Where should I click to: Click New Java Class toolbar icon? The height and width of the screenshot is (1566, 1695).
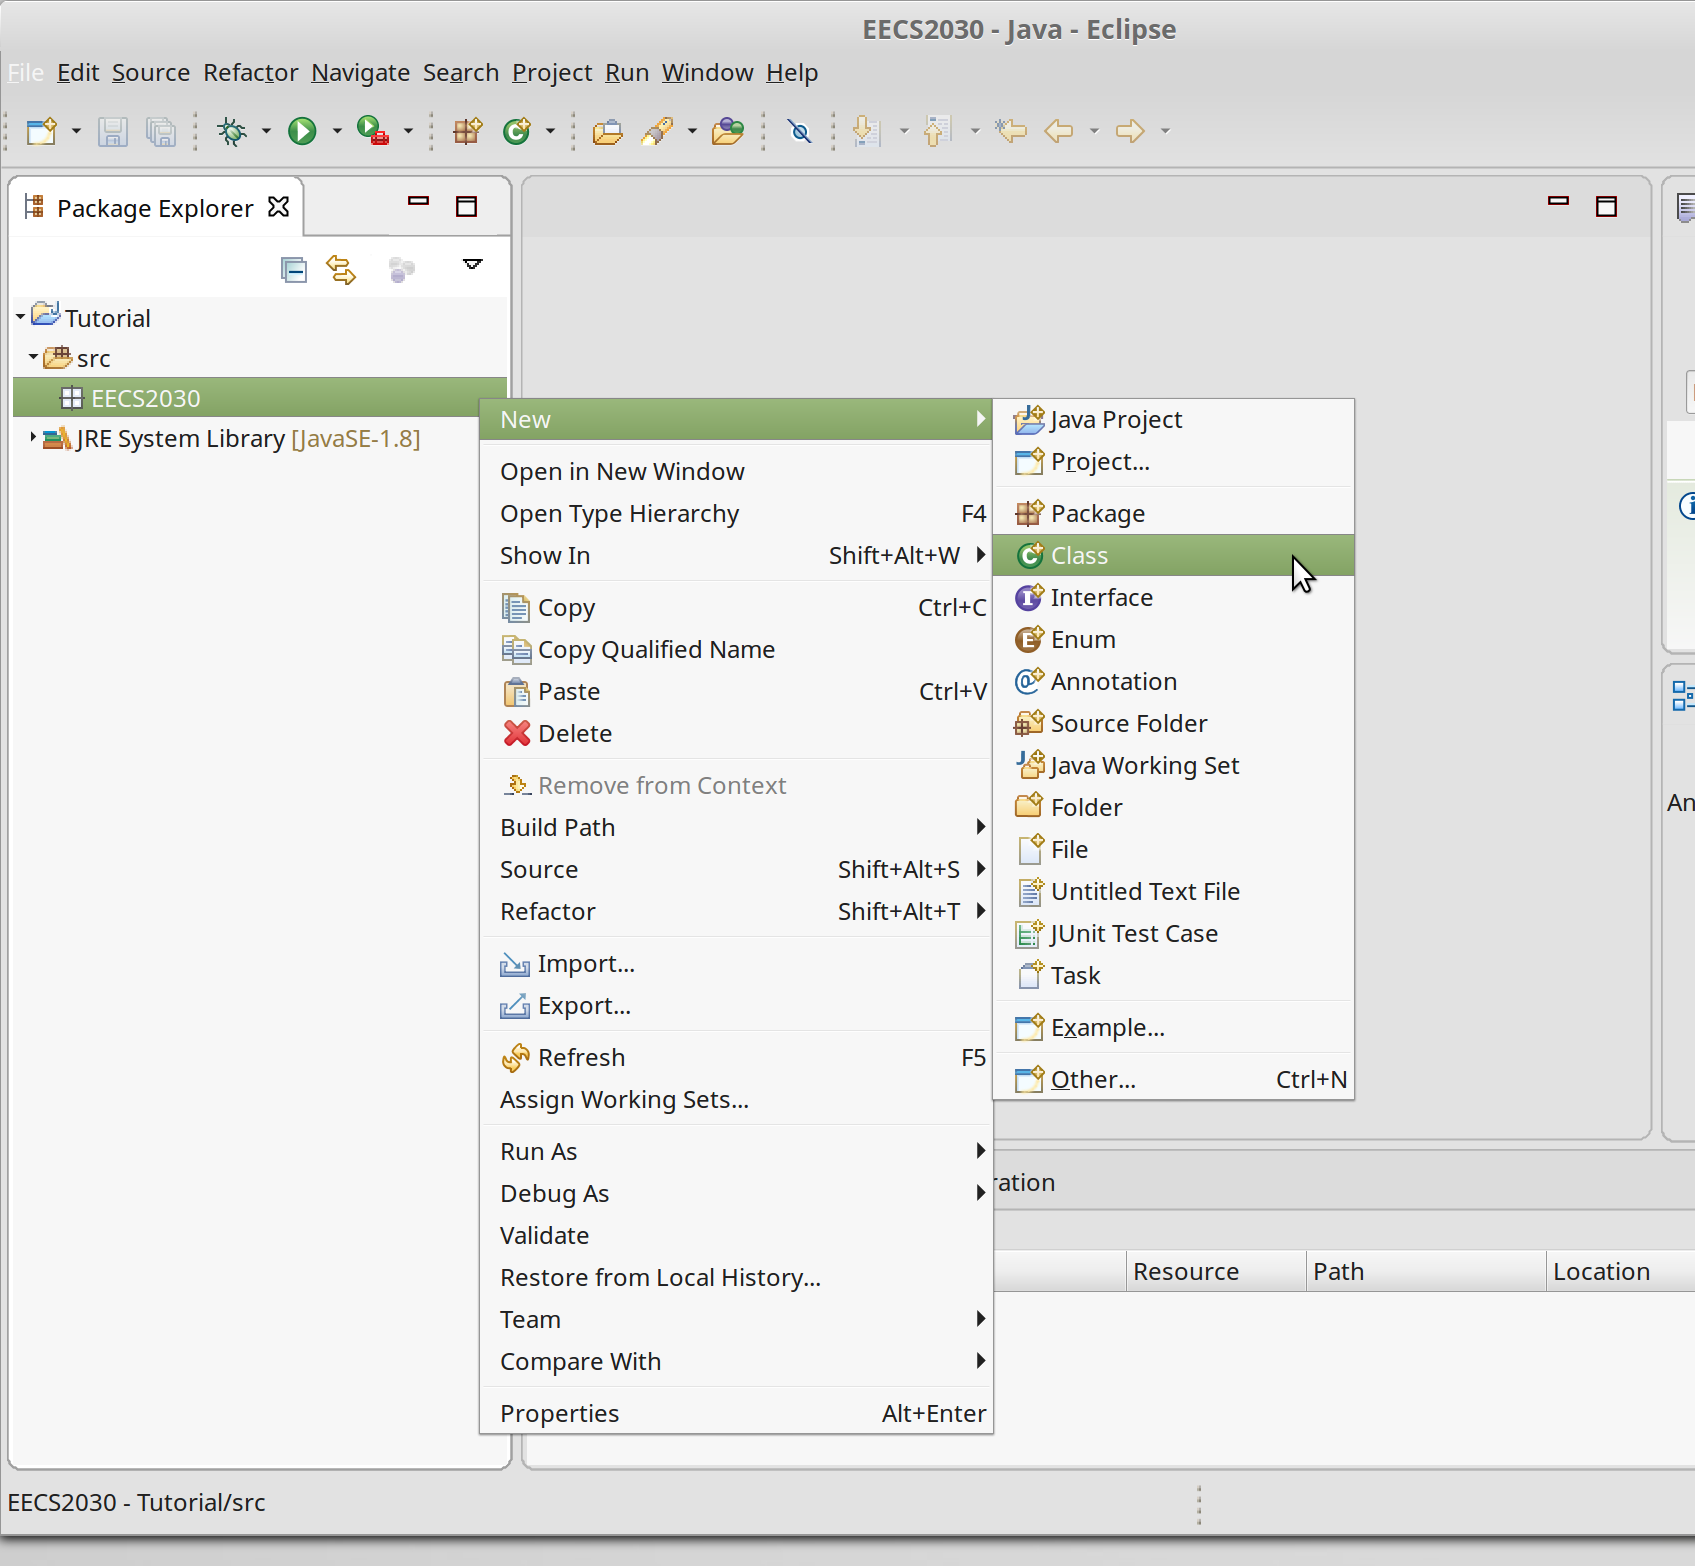[517, 131]
